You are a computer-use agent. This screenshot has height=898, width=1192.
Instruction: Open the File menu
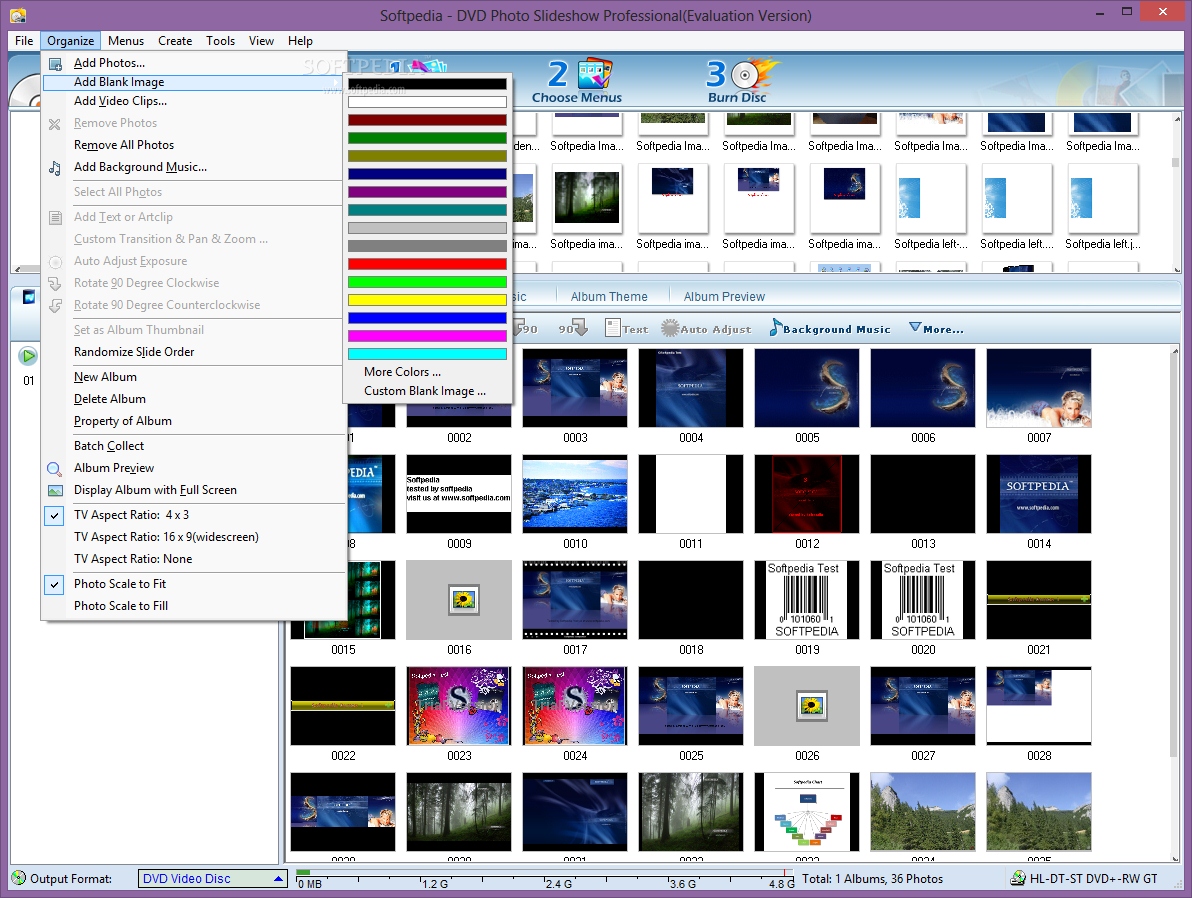tap(24, 41)
